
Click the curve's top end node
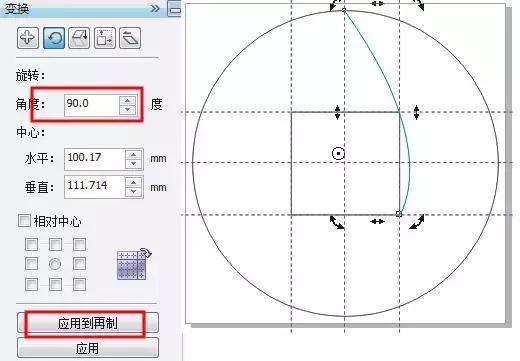(344, 10)
